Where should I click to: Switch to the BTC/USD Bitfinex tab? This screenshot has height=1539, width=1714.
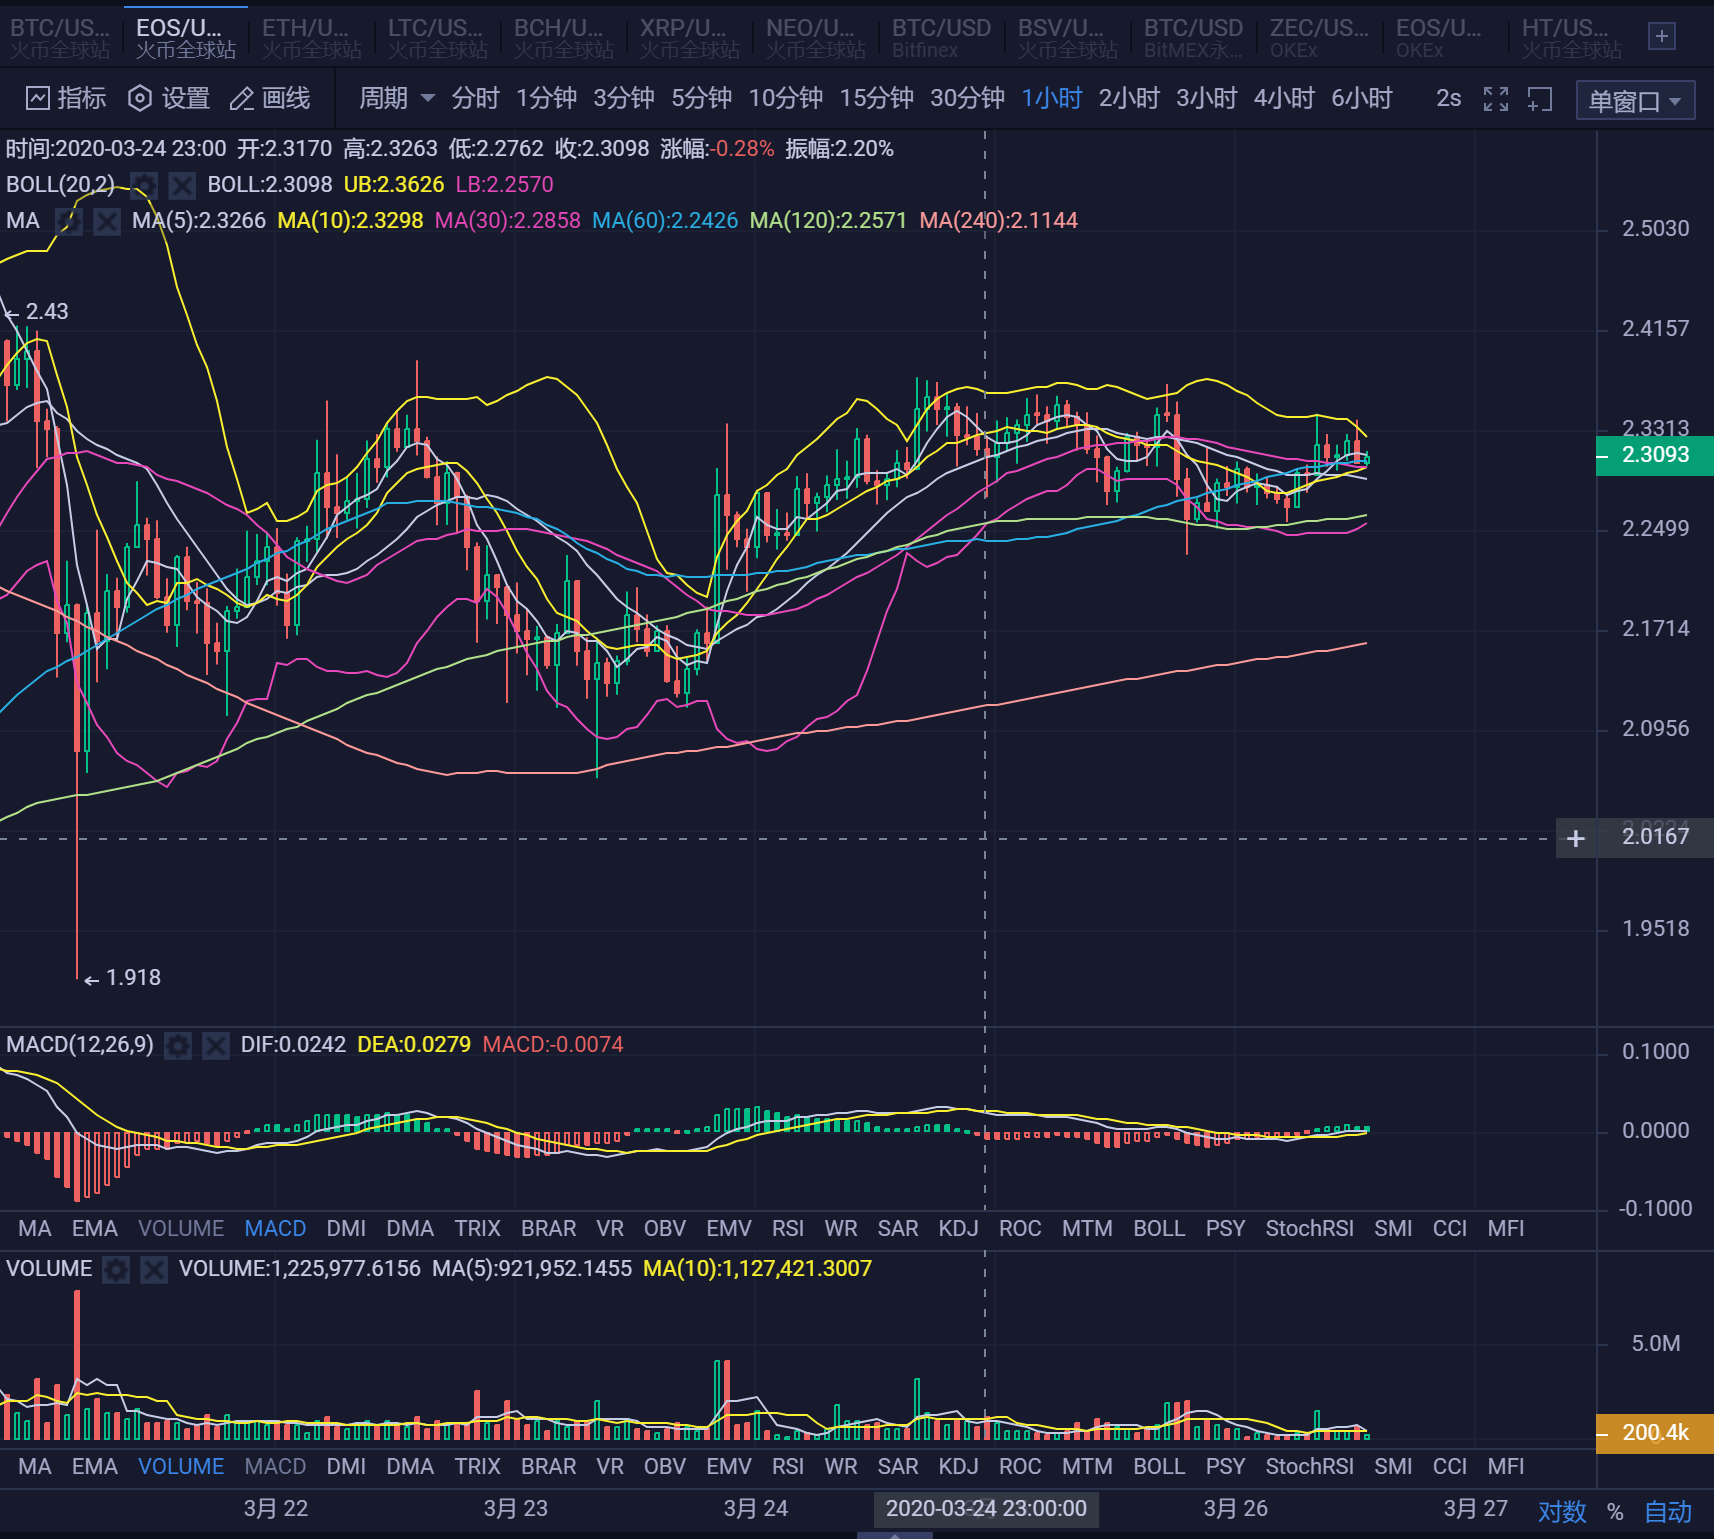click(x=941, y=37)
